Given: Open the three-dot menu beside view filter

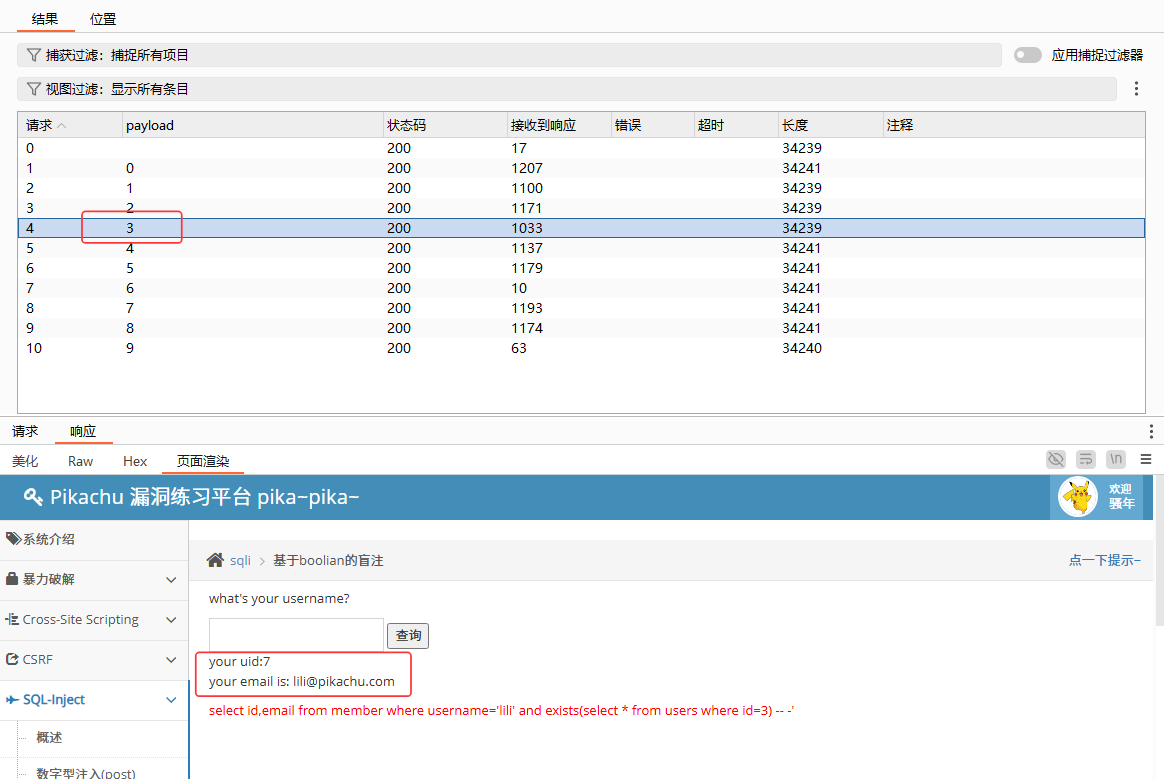Looking at the screenshot, I should click(1136, 89).
